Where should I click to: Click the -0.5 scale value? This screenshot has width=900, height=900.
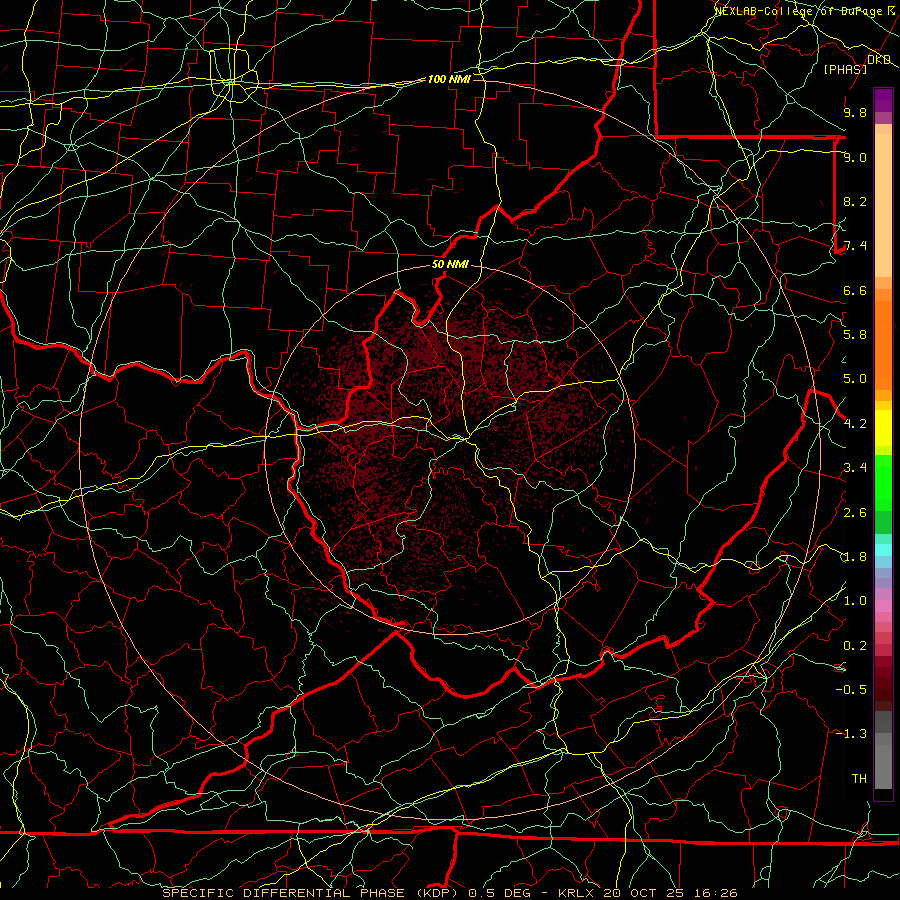(851, 690)
